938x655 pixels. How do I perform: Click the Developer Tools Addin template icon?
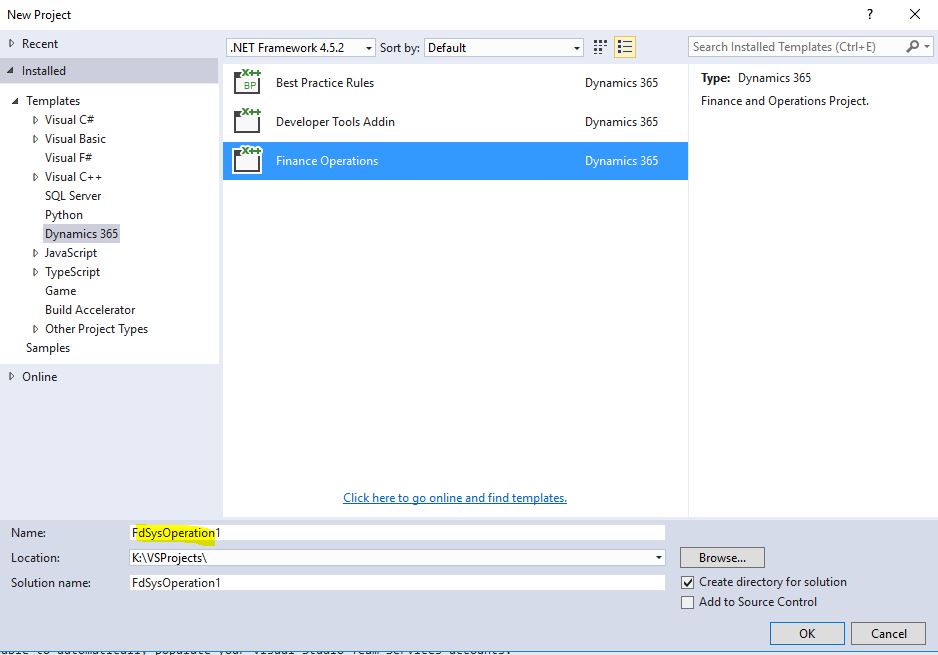pos(247,122)
